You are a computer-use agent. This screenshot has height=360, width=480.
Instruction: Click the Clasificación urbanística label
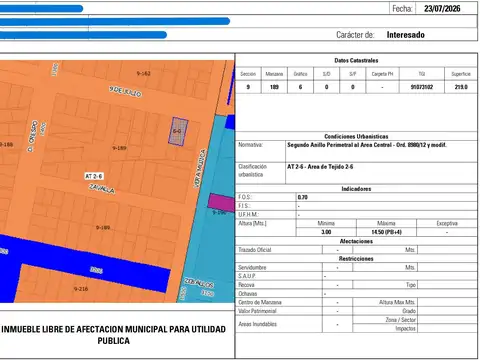[252, 170]
